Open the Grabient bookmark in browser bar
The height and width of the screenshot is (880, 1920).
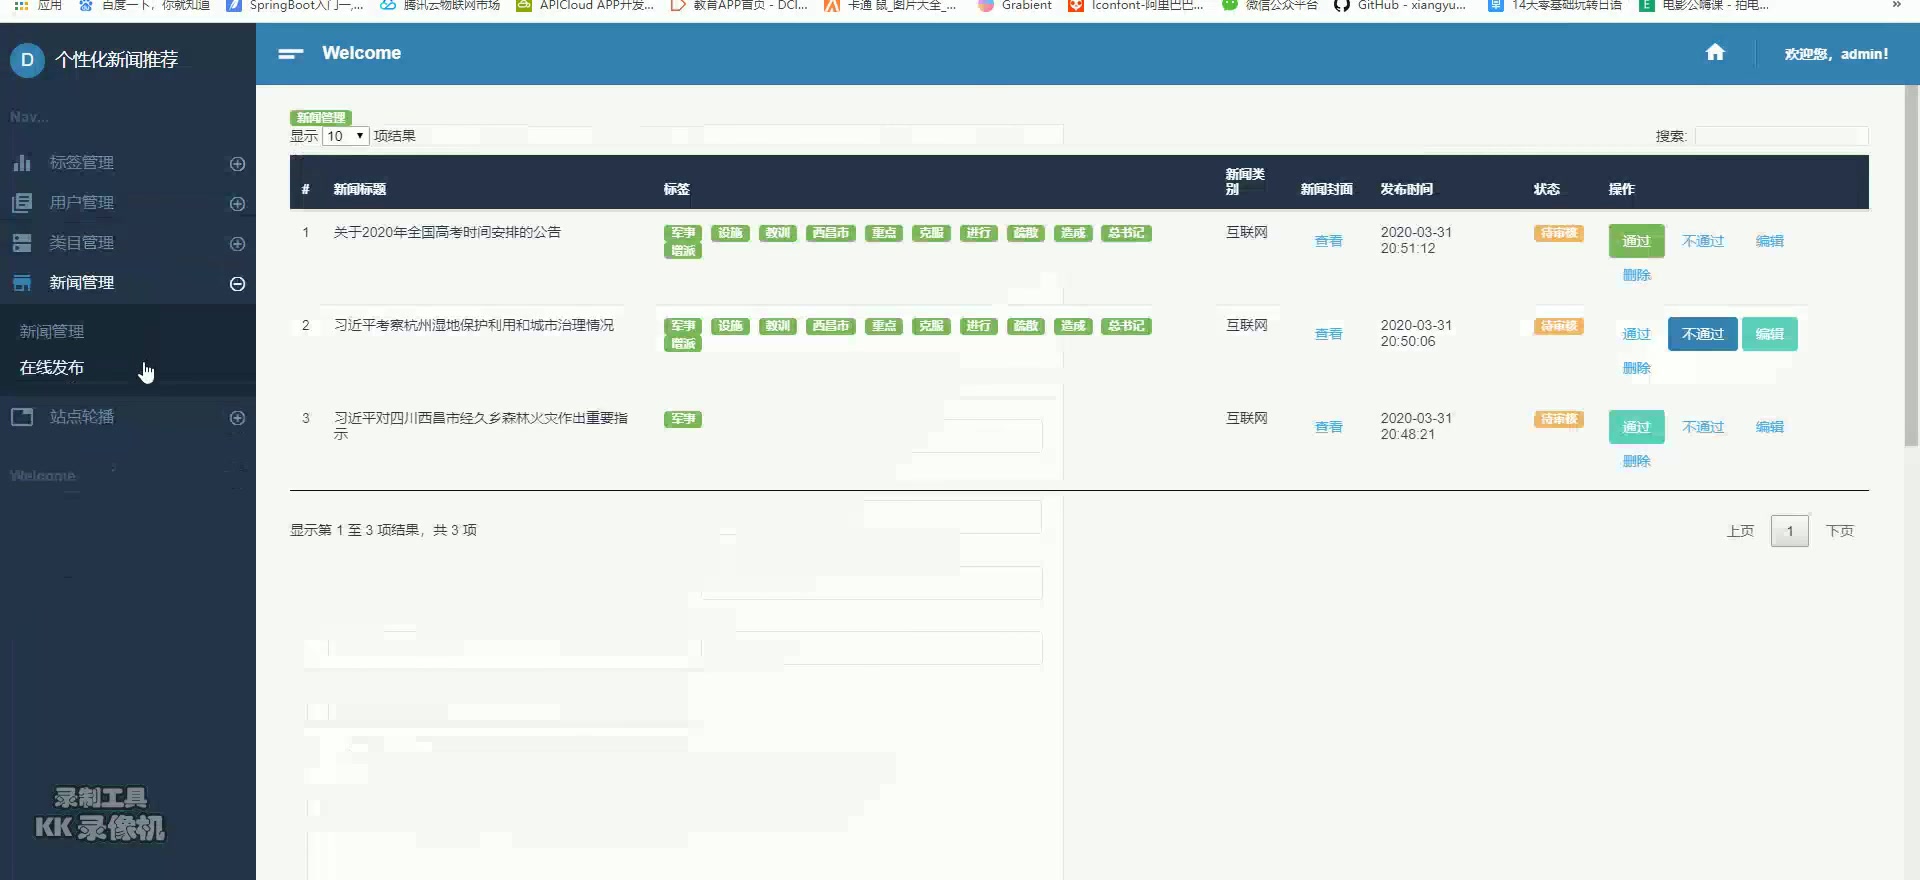pos(1015,5)
